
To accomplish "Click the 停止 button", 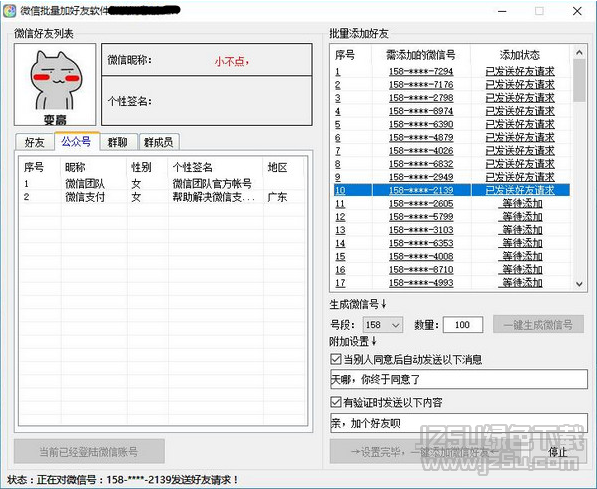I will point(558,452).
